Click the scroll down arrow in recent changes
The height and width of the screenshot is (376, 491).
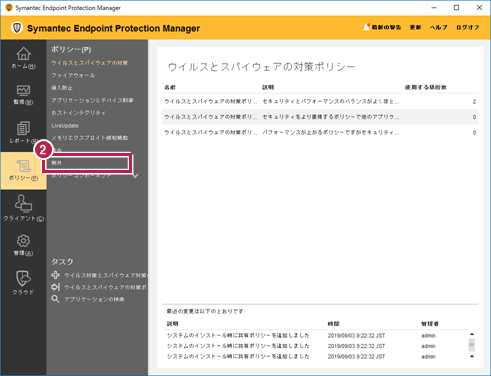[472, 356]
